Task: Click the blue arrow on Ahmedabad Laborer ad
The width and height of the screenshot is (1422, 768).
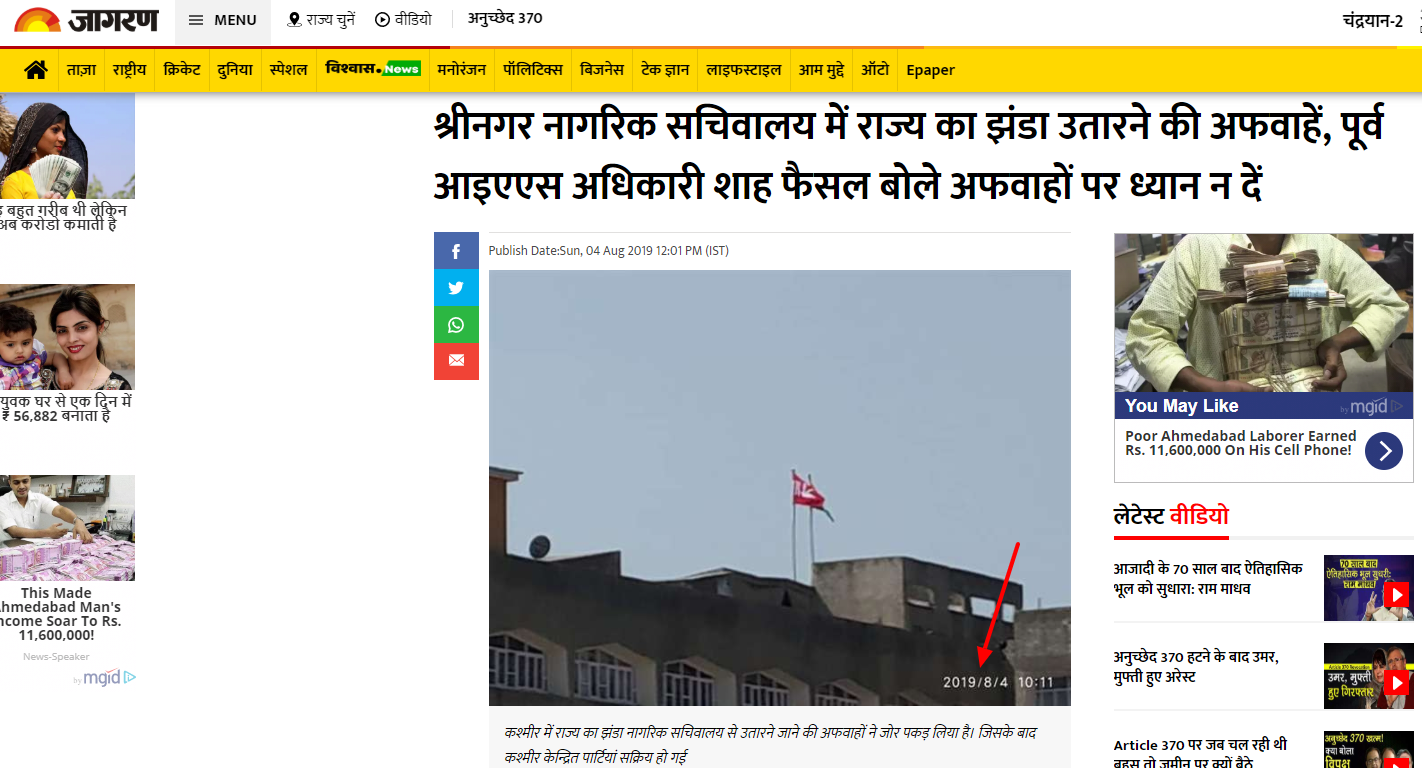Action: tap(1384, 451)
